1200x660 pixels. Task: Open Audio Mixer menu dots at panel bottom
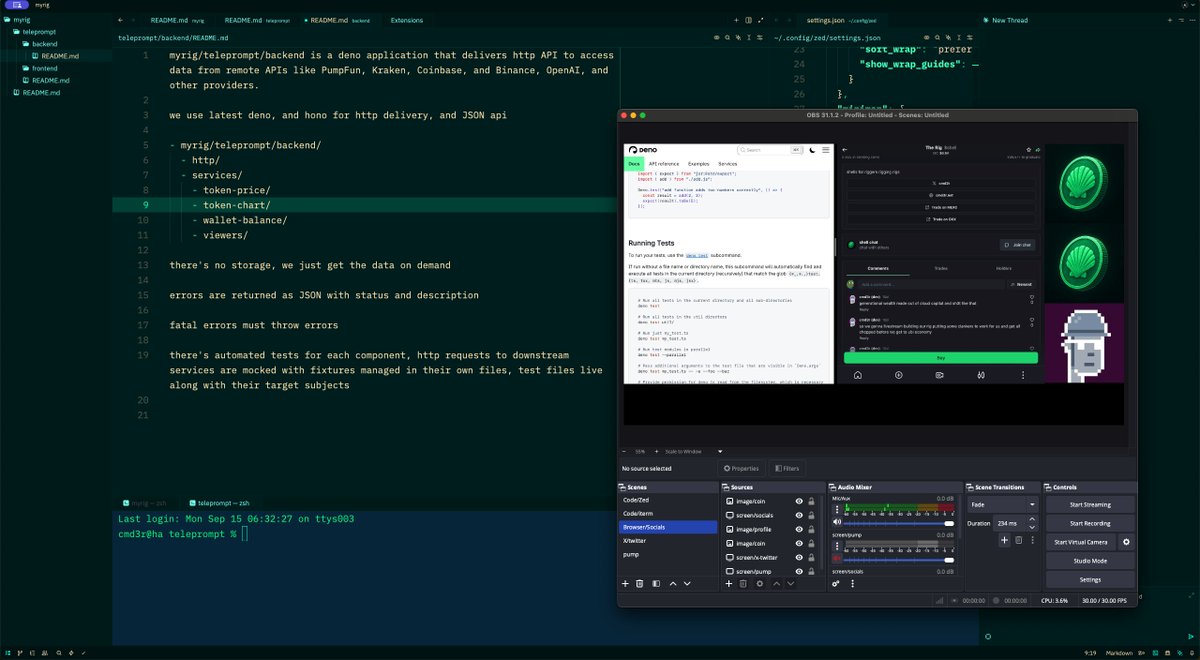853,583
